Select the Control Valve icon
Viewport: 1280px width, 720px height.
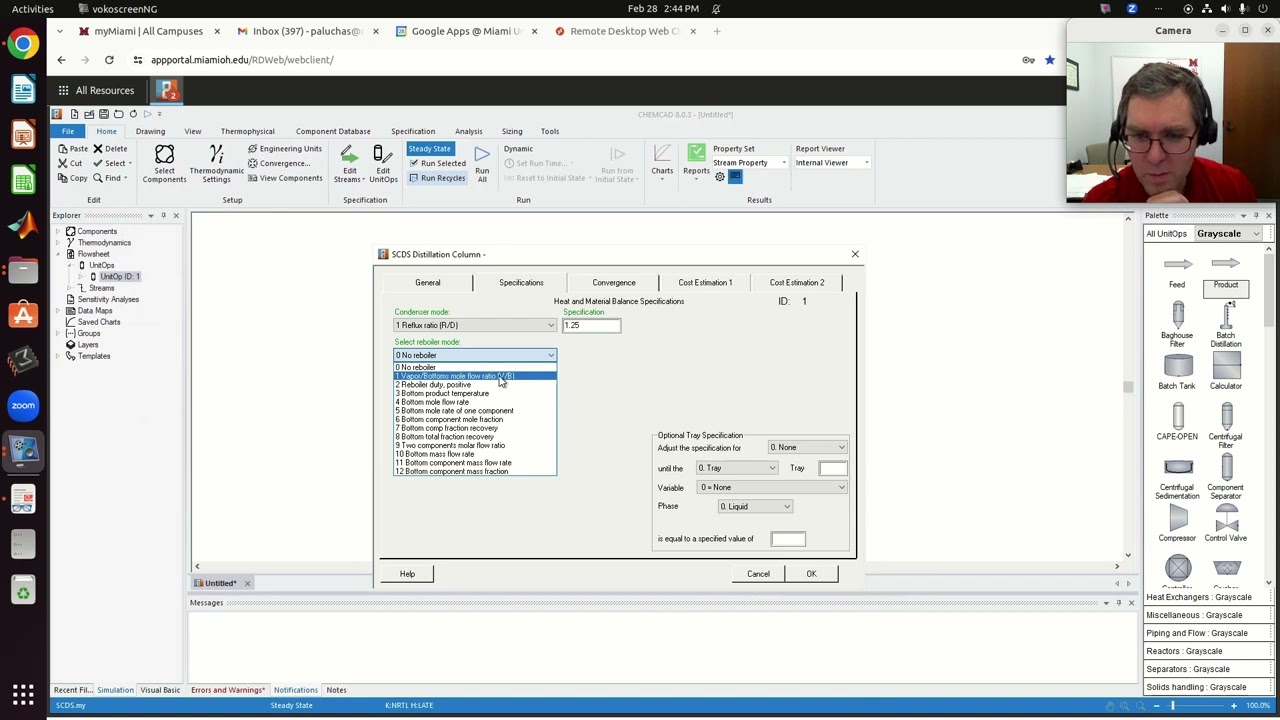(x=1226, y=518)
